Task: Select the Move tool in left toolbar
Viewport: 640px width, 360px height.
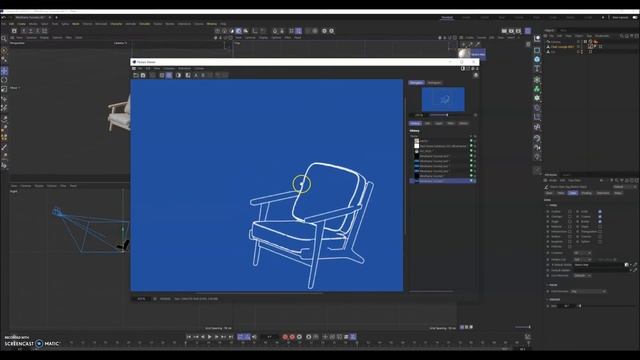Action: tap(4, 71)
